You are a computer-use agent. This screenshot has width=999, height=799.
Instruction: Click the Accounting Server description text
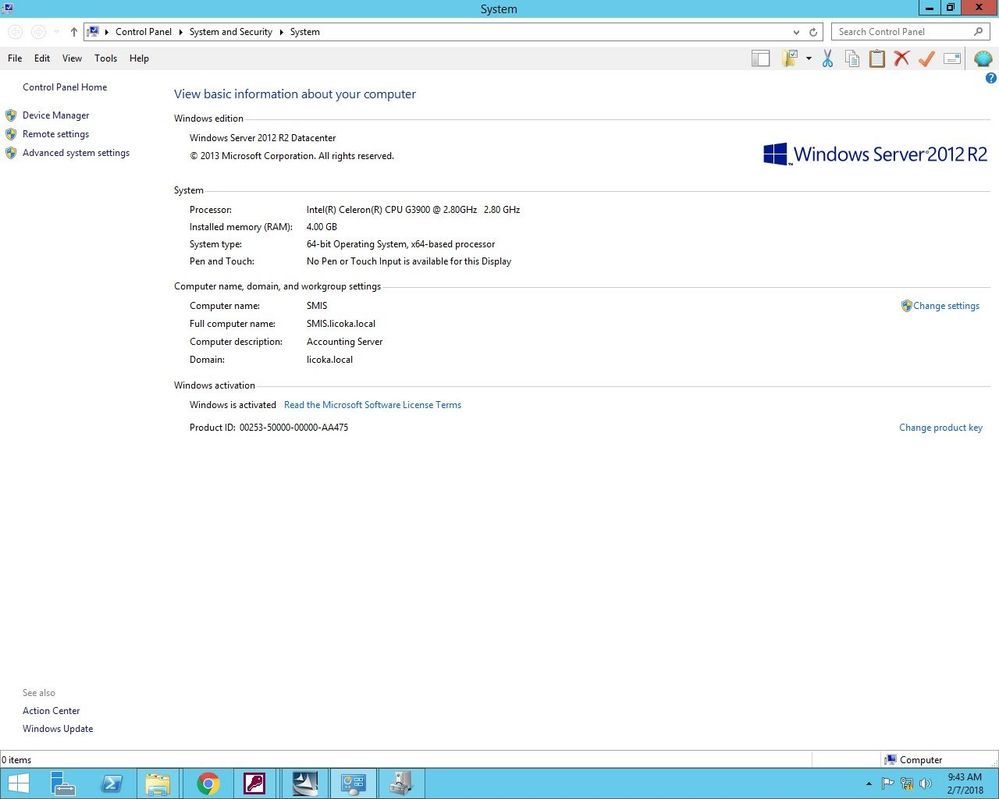click(x=344, y=342)
